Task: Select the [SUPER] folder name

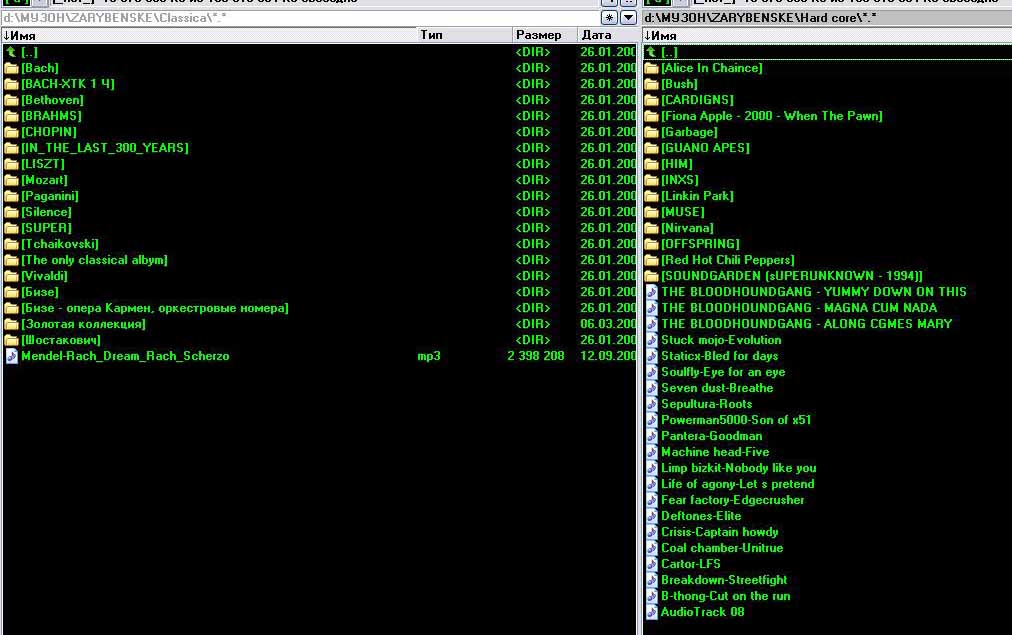Action: [46, 228]
